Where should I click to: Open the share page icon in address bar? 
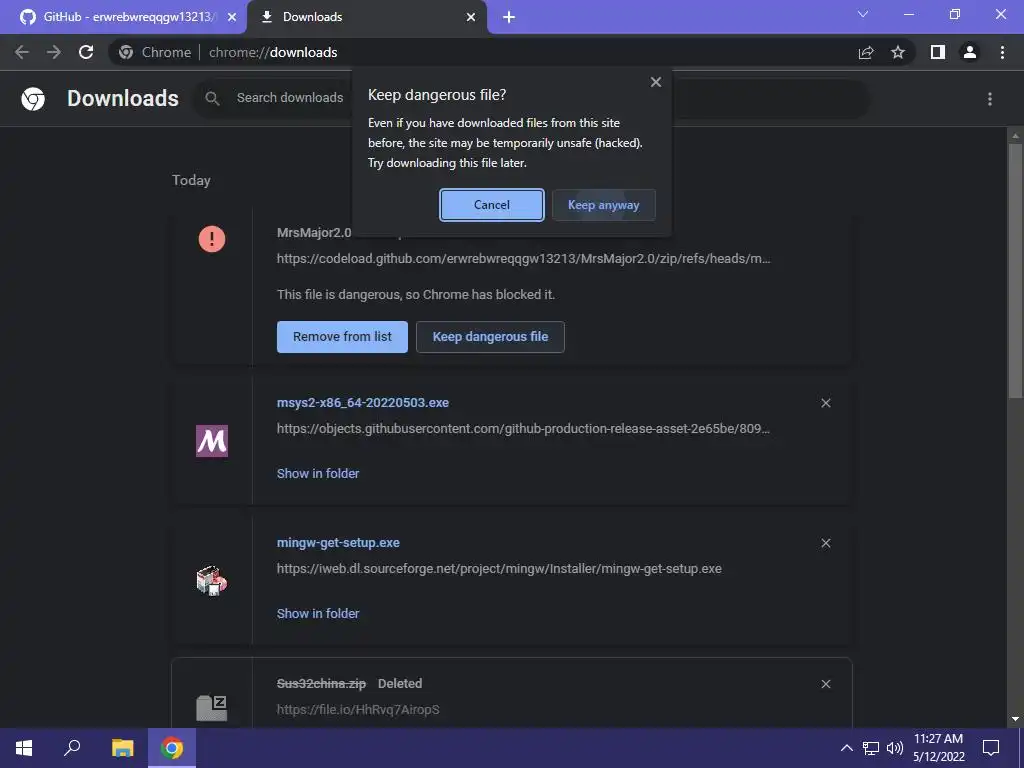(866, 52)
